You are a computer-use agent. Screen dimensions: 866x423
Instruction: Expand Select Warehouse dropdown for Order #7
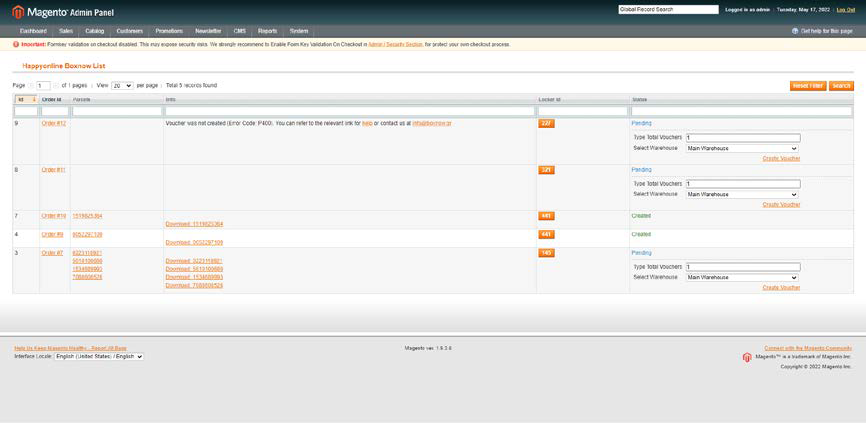coord(741,277)
